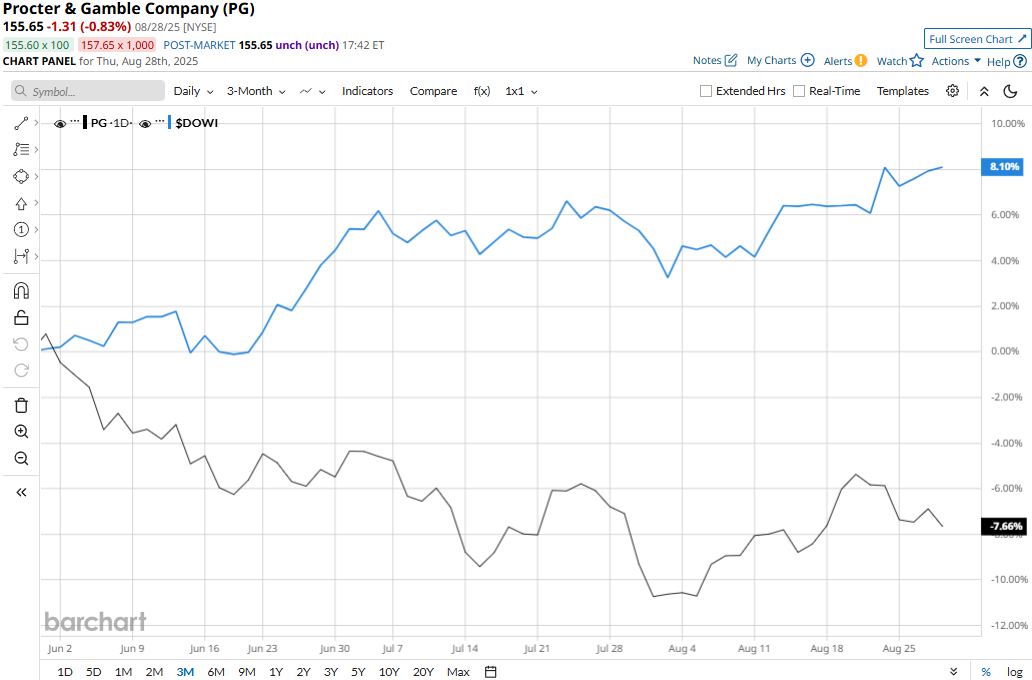
Task: Zoom in on the chart
Action: tap(21, 431)
